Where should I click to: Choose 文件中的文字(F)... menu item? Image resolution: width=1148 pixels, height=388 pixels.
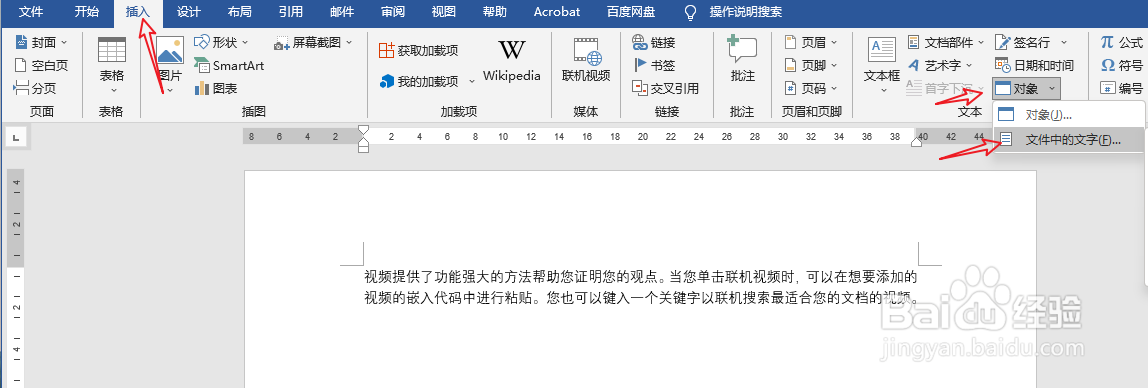click(1068, 139)
